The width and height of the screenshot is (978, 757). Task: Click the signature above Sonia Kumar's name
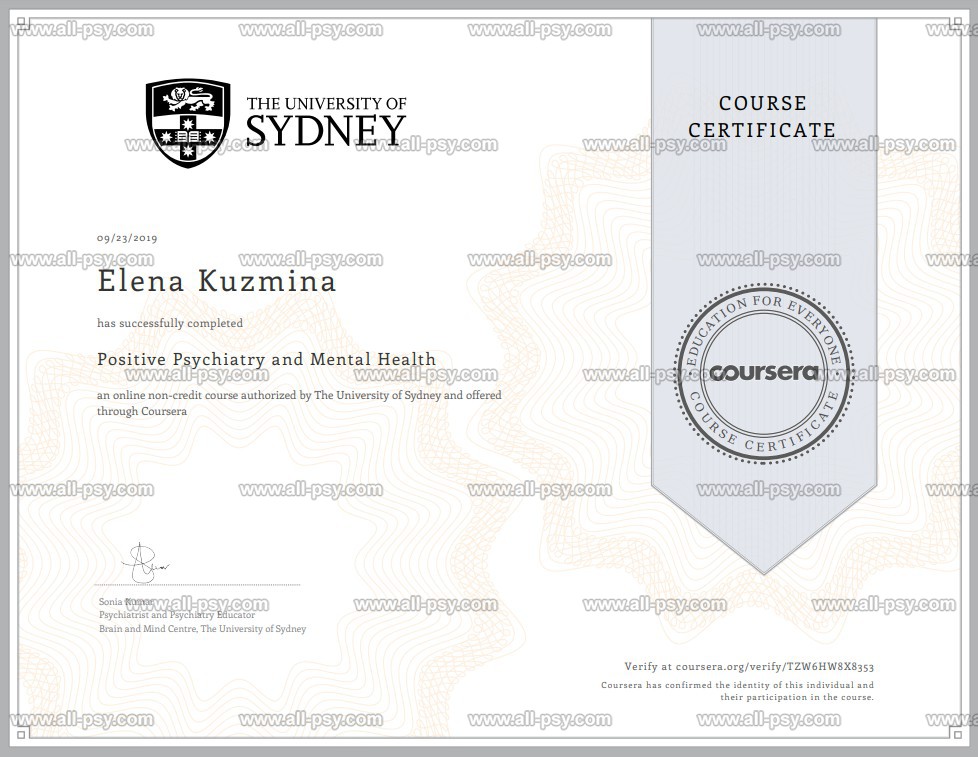[x=145, y=562]
